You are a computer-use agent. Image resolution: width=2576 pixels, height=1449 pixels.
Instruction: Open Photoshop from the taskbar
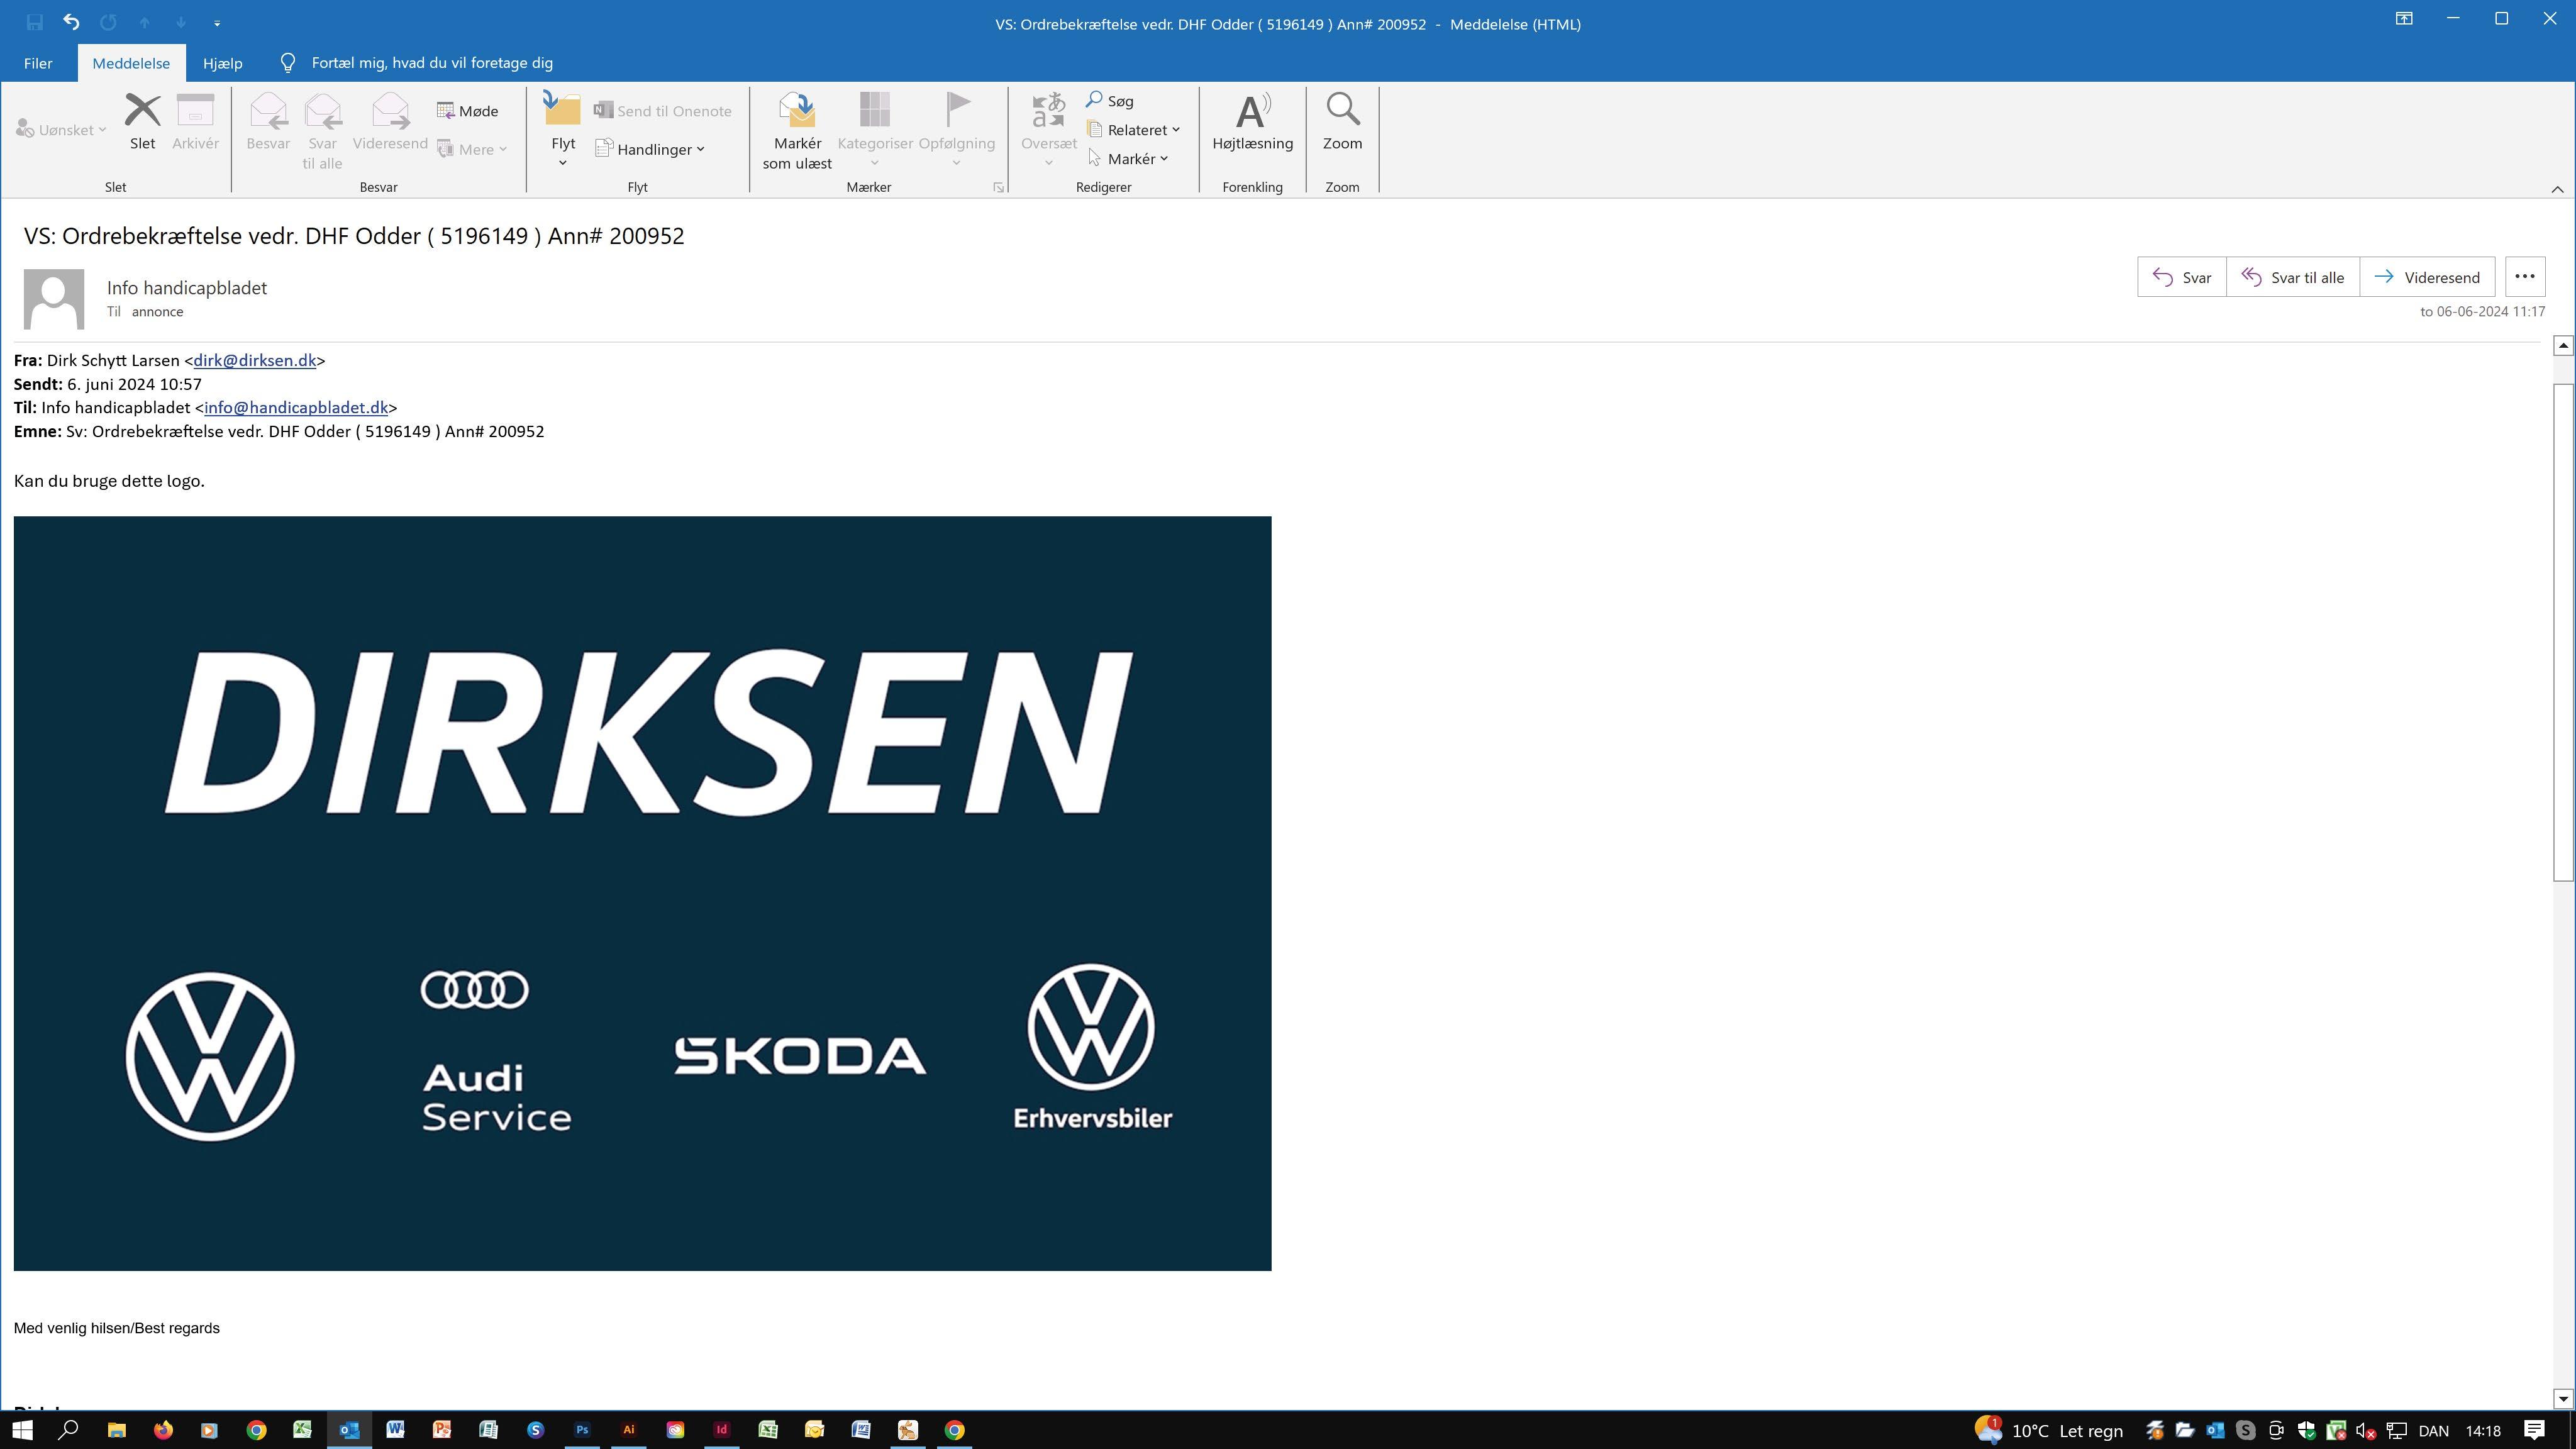tap(582, 1430)
